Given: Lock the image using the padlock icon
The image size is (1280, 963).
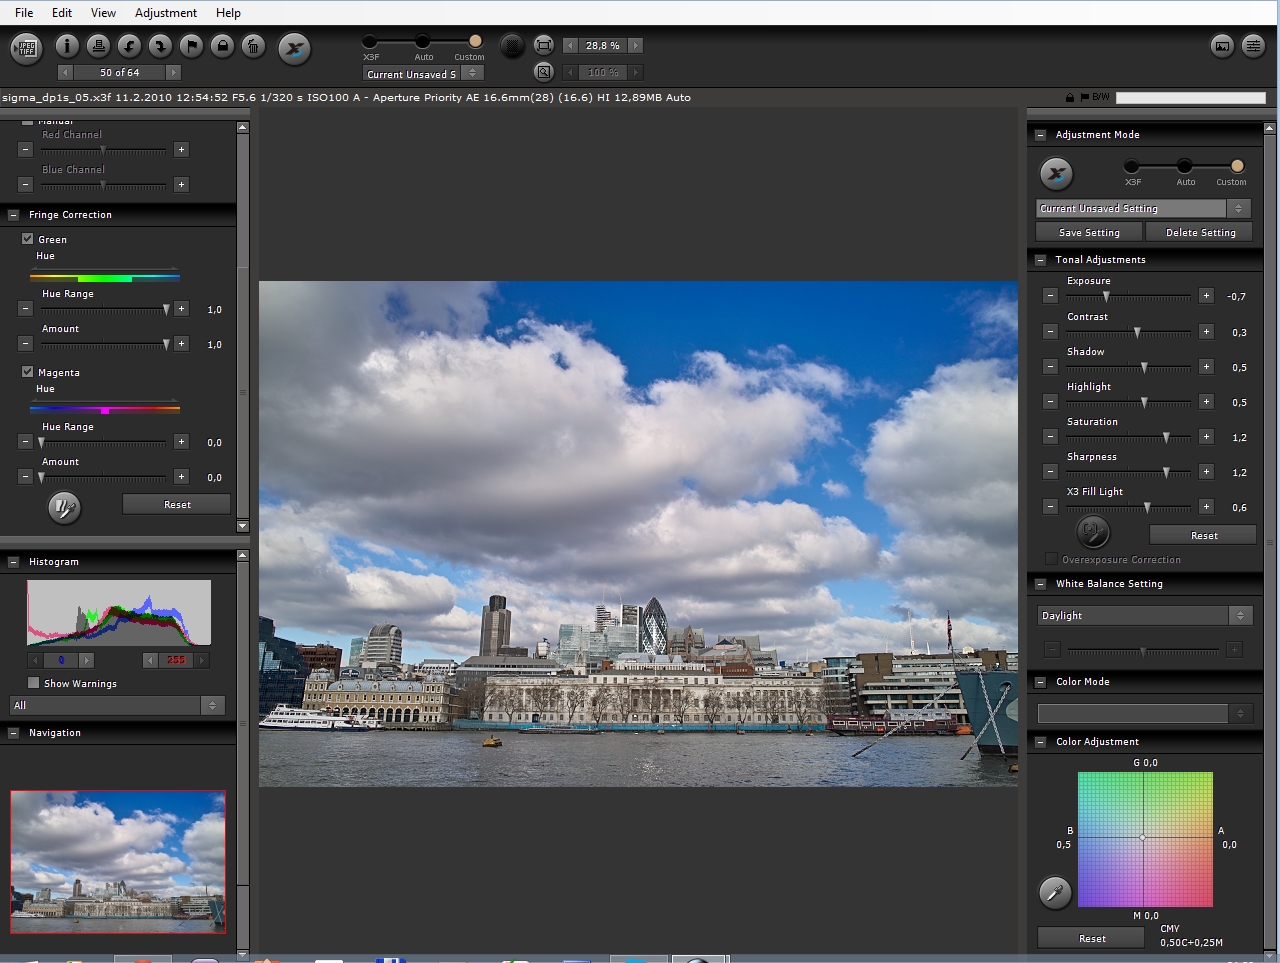Looking at the screenshot, I should tap(222, 46).
